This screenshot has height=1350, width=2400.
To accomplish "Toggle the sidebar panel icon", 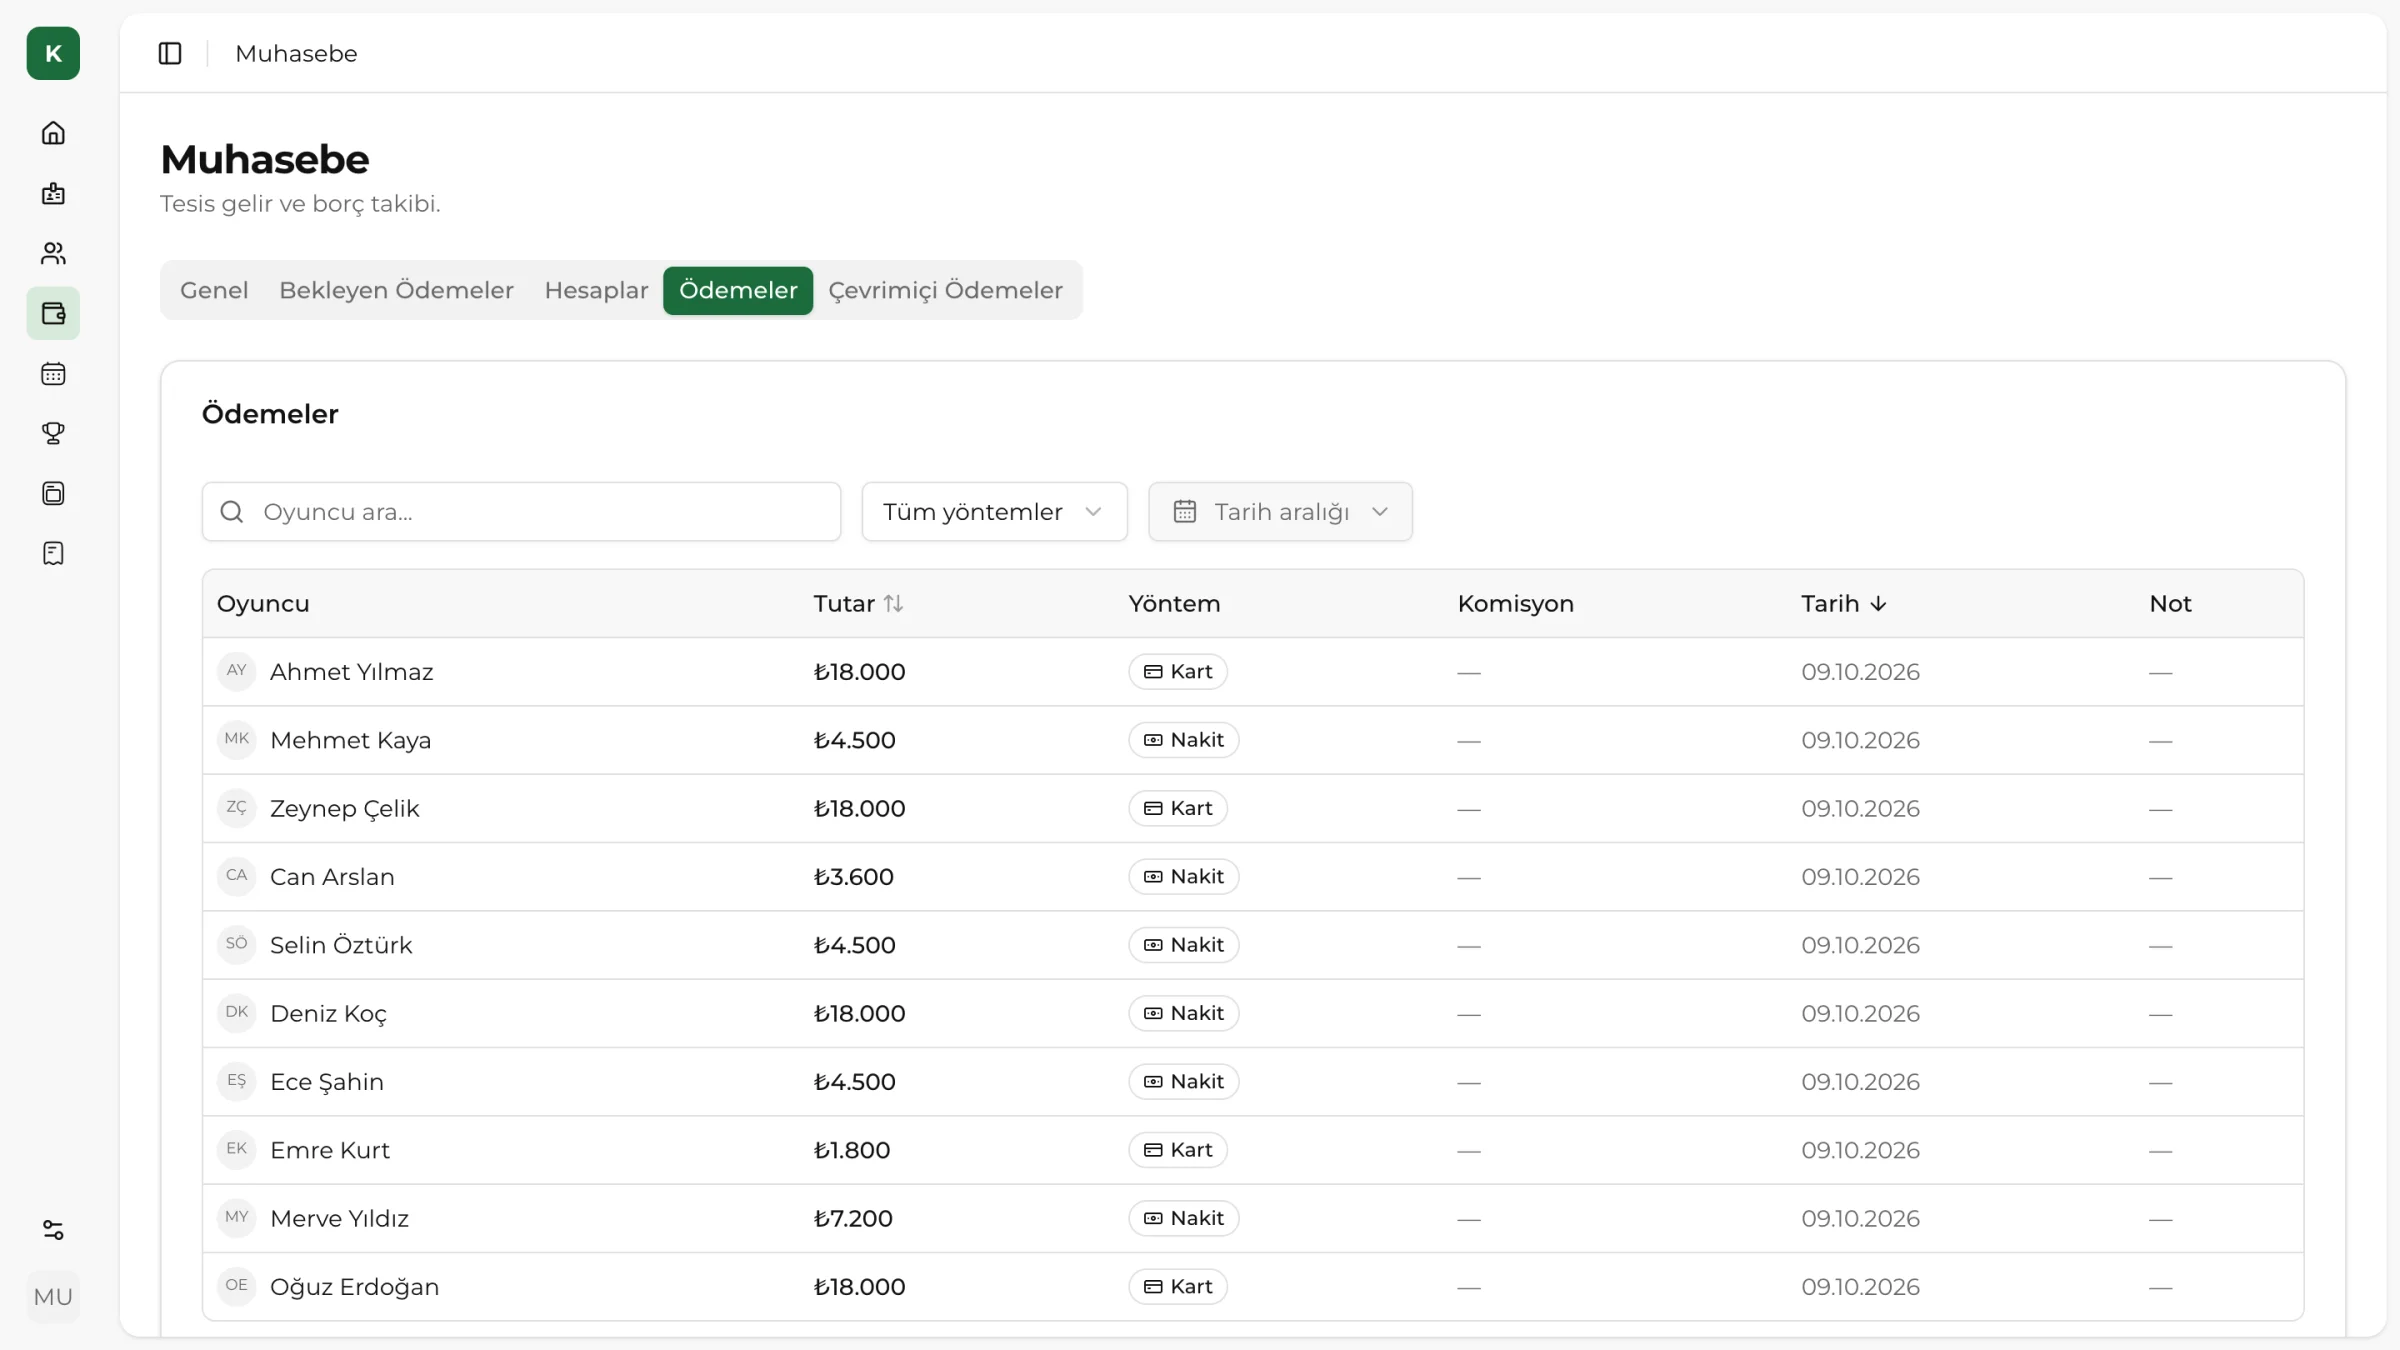I will (x=170, y=53).
